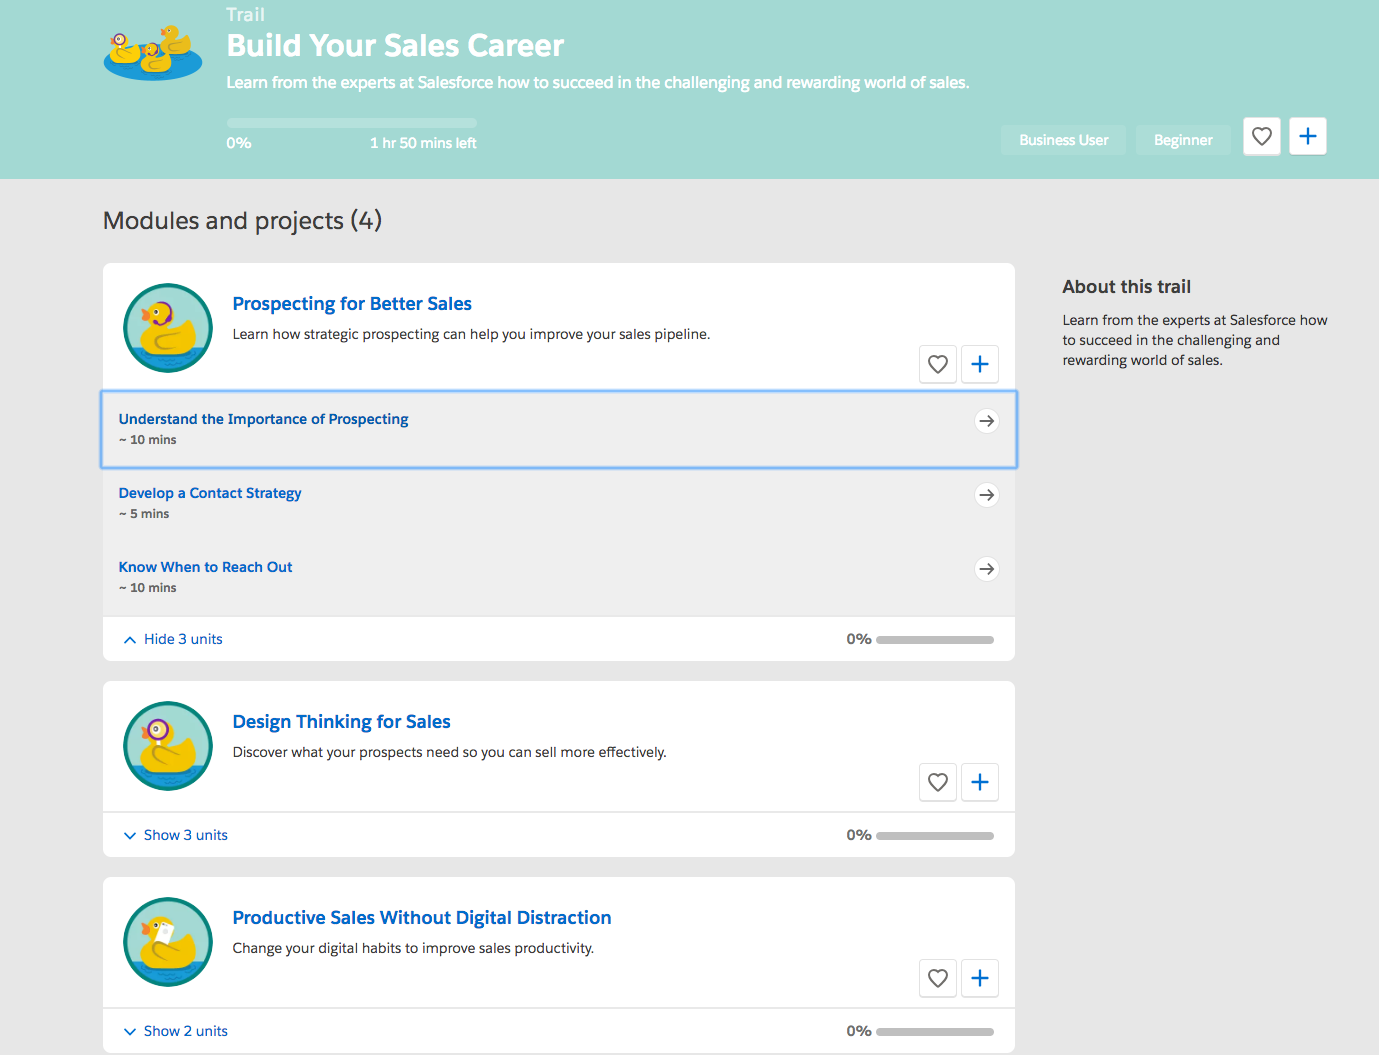Click the Prospecting for Better Sales duck badge
Image resolution: width=1379 pixels, height=1055 pixels.
click(x=168, y=328)
